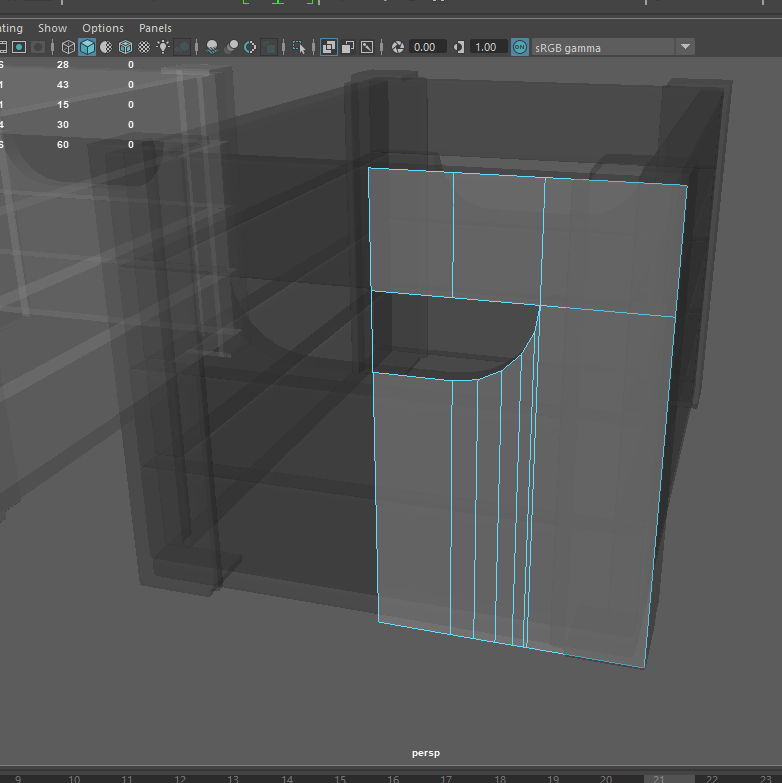Enable screen space ambient occlusion
Viewport: 782px width, 783px height.
point(212,47)
